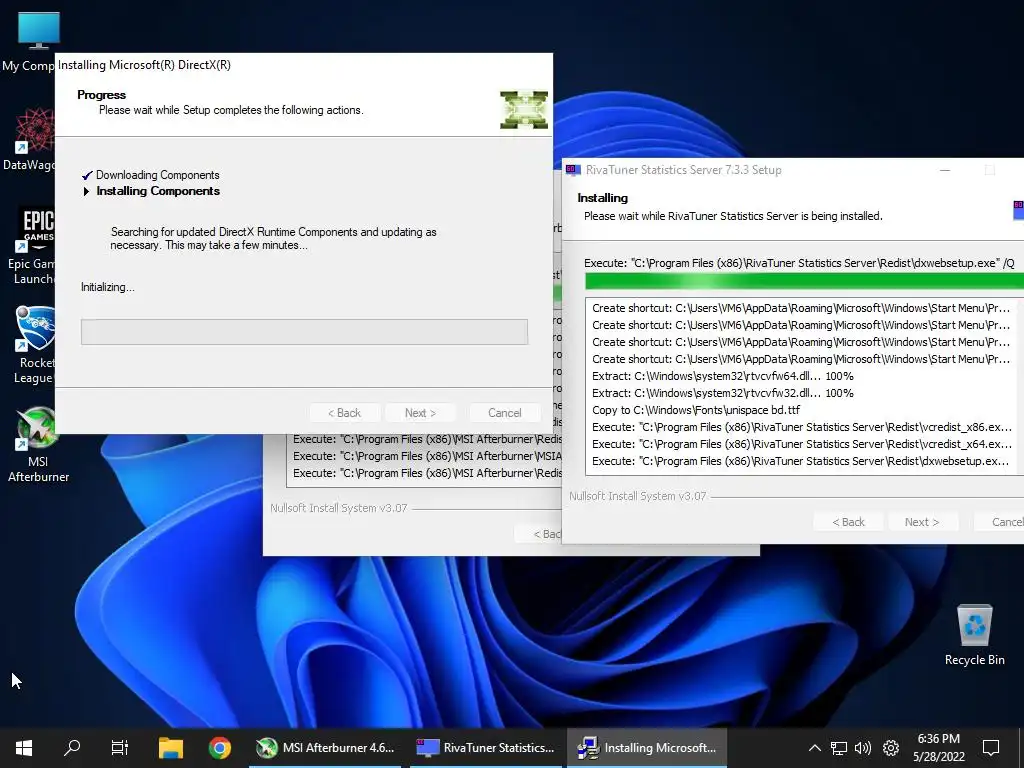Image resolution: width=1024 pixels, height=768 pixels.
Task: Open Task View from the taskbar
Action: pos(120,748)
